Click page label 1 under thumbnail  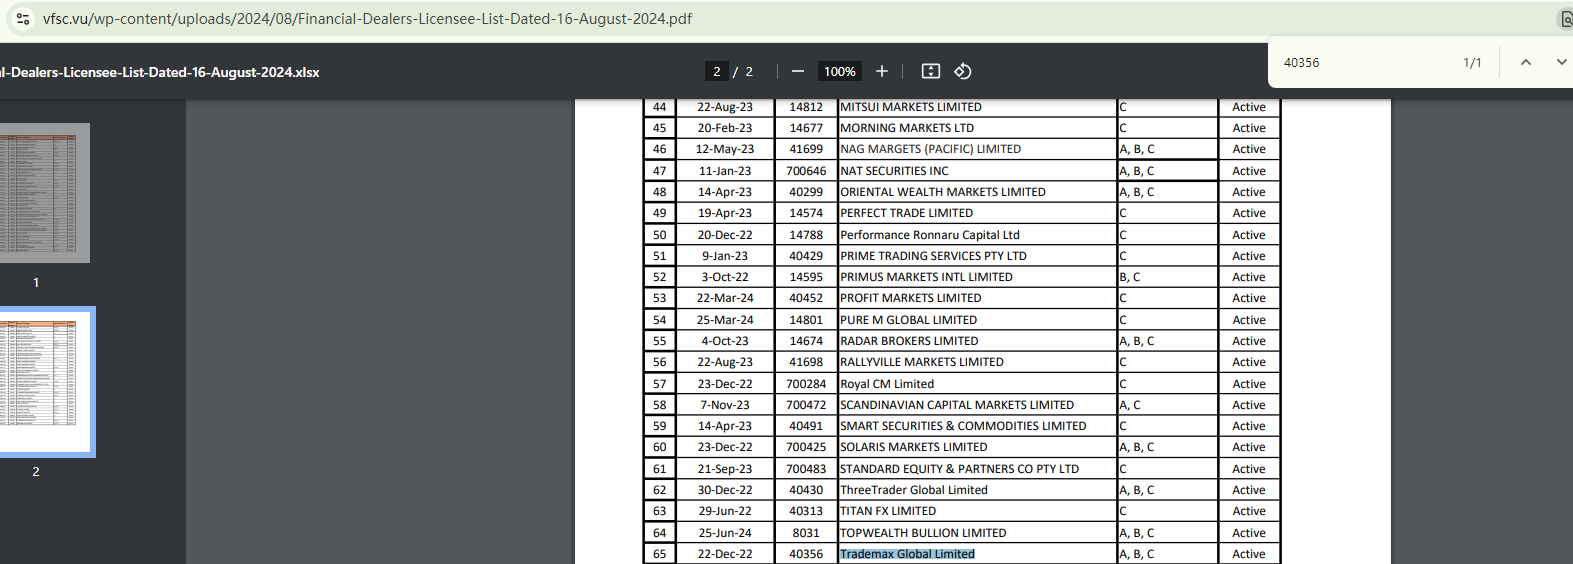(36, 283)
